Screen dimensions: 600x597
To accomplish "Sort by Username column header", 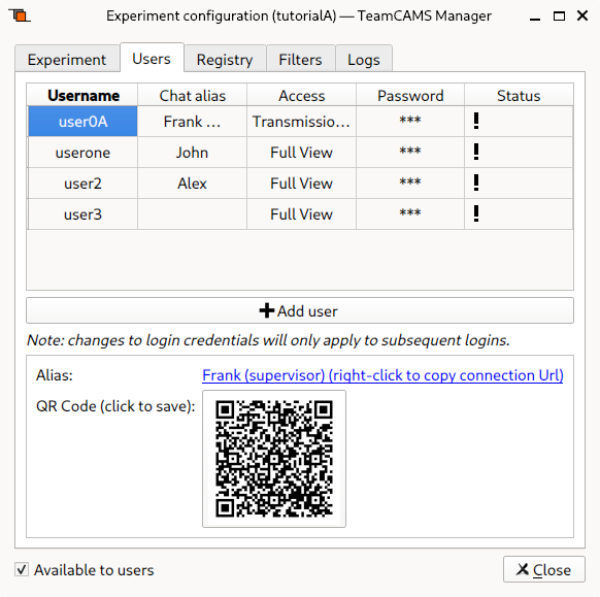I will coord(83,95).
